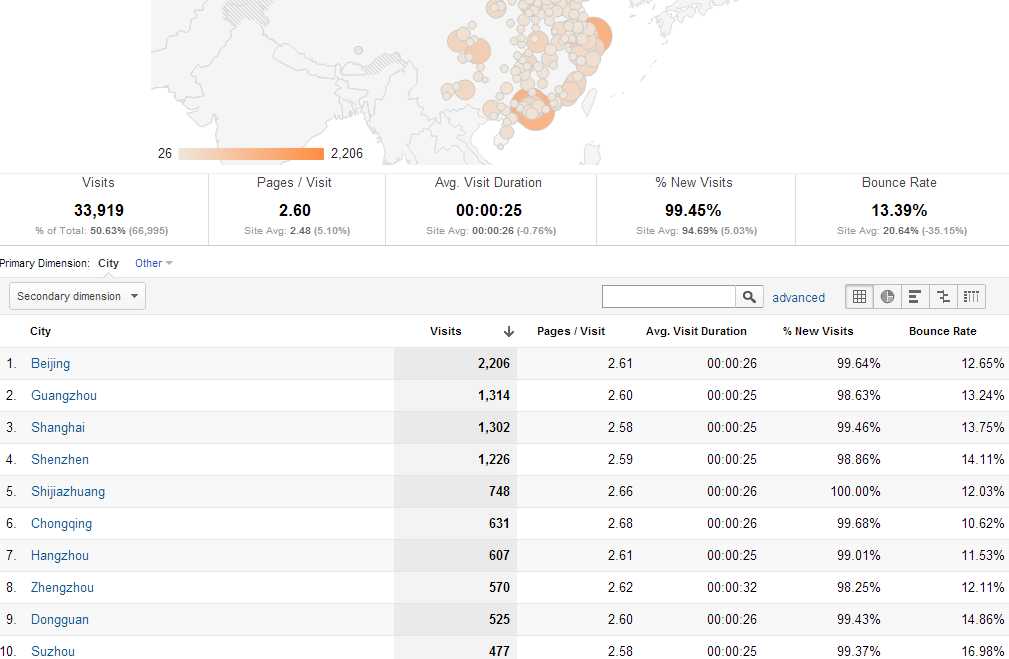Expand the Other primary dimension menu
Screen dimensions: 1009x659
(153, 263)
